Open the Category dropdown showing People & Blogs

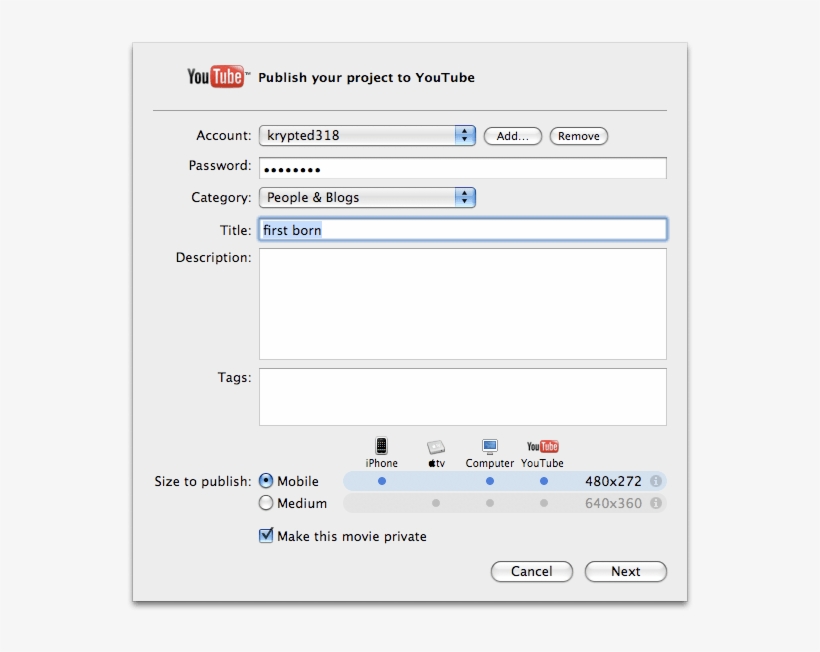tap(367, 197)
